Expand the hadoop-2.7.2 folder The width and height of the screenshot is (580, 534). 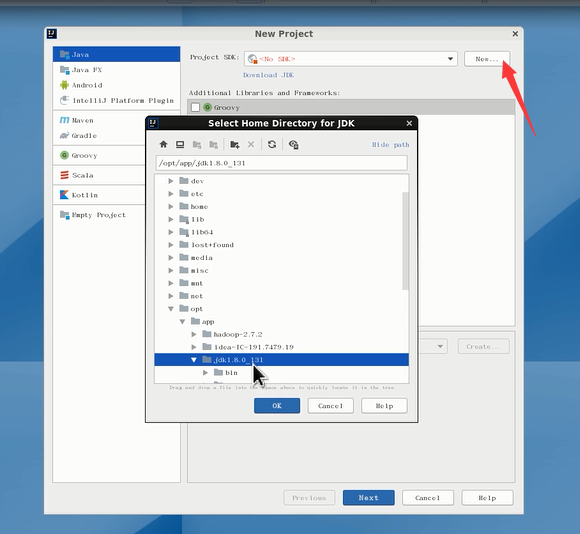pos(194,334)
